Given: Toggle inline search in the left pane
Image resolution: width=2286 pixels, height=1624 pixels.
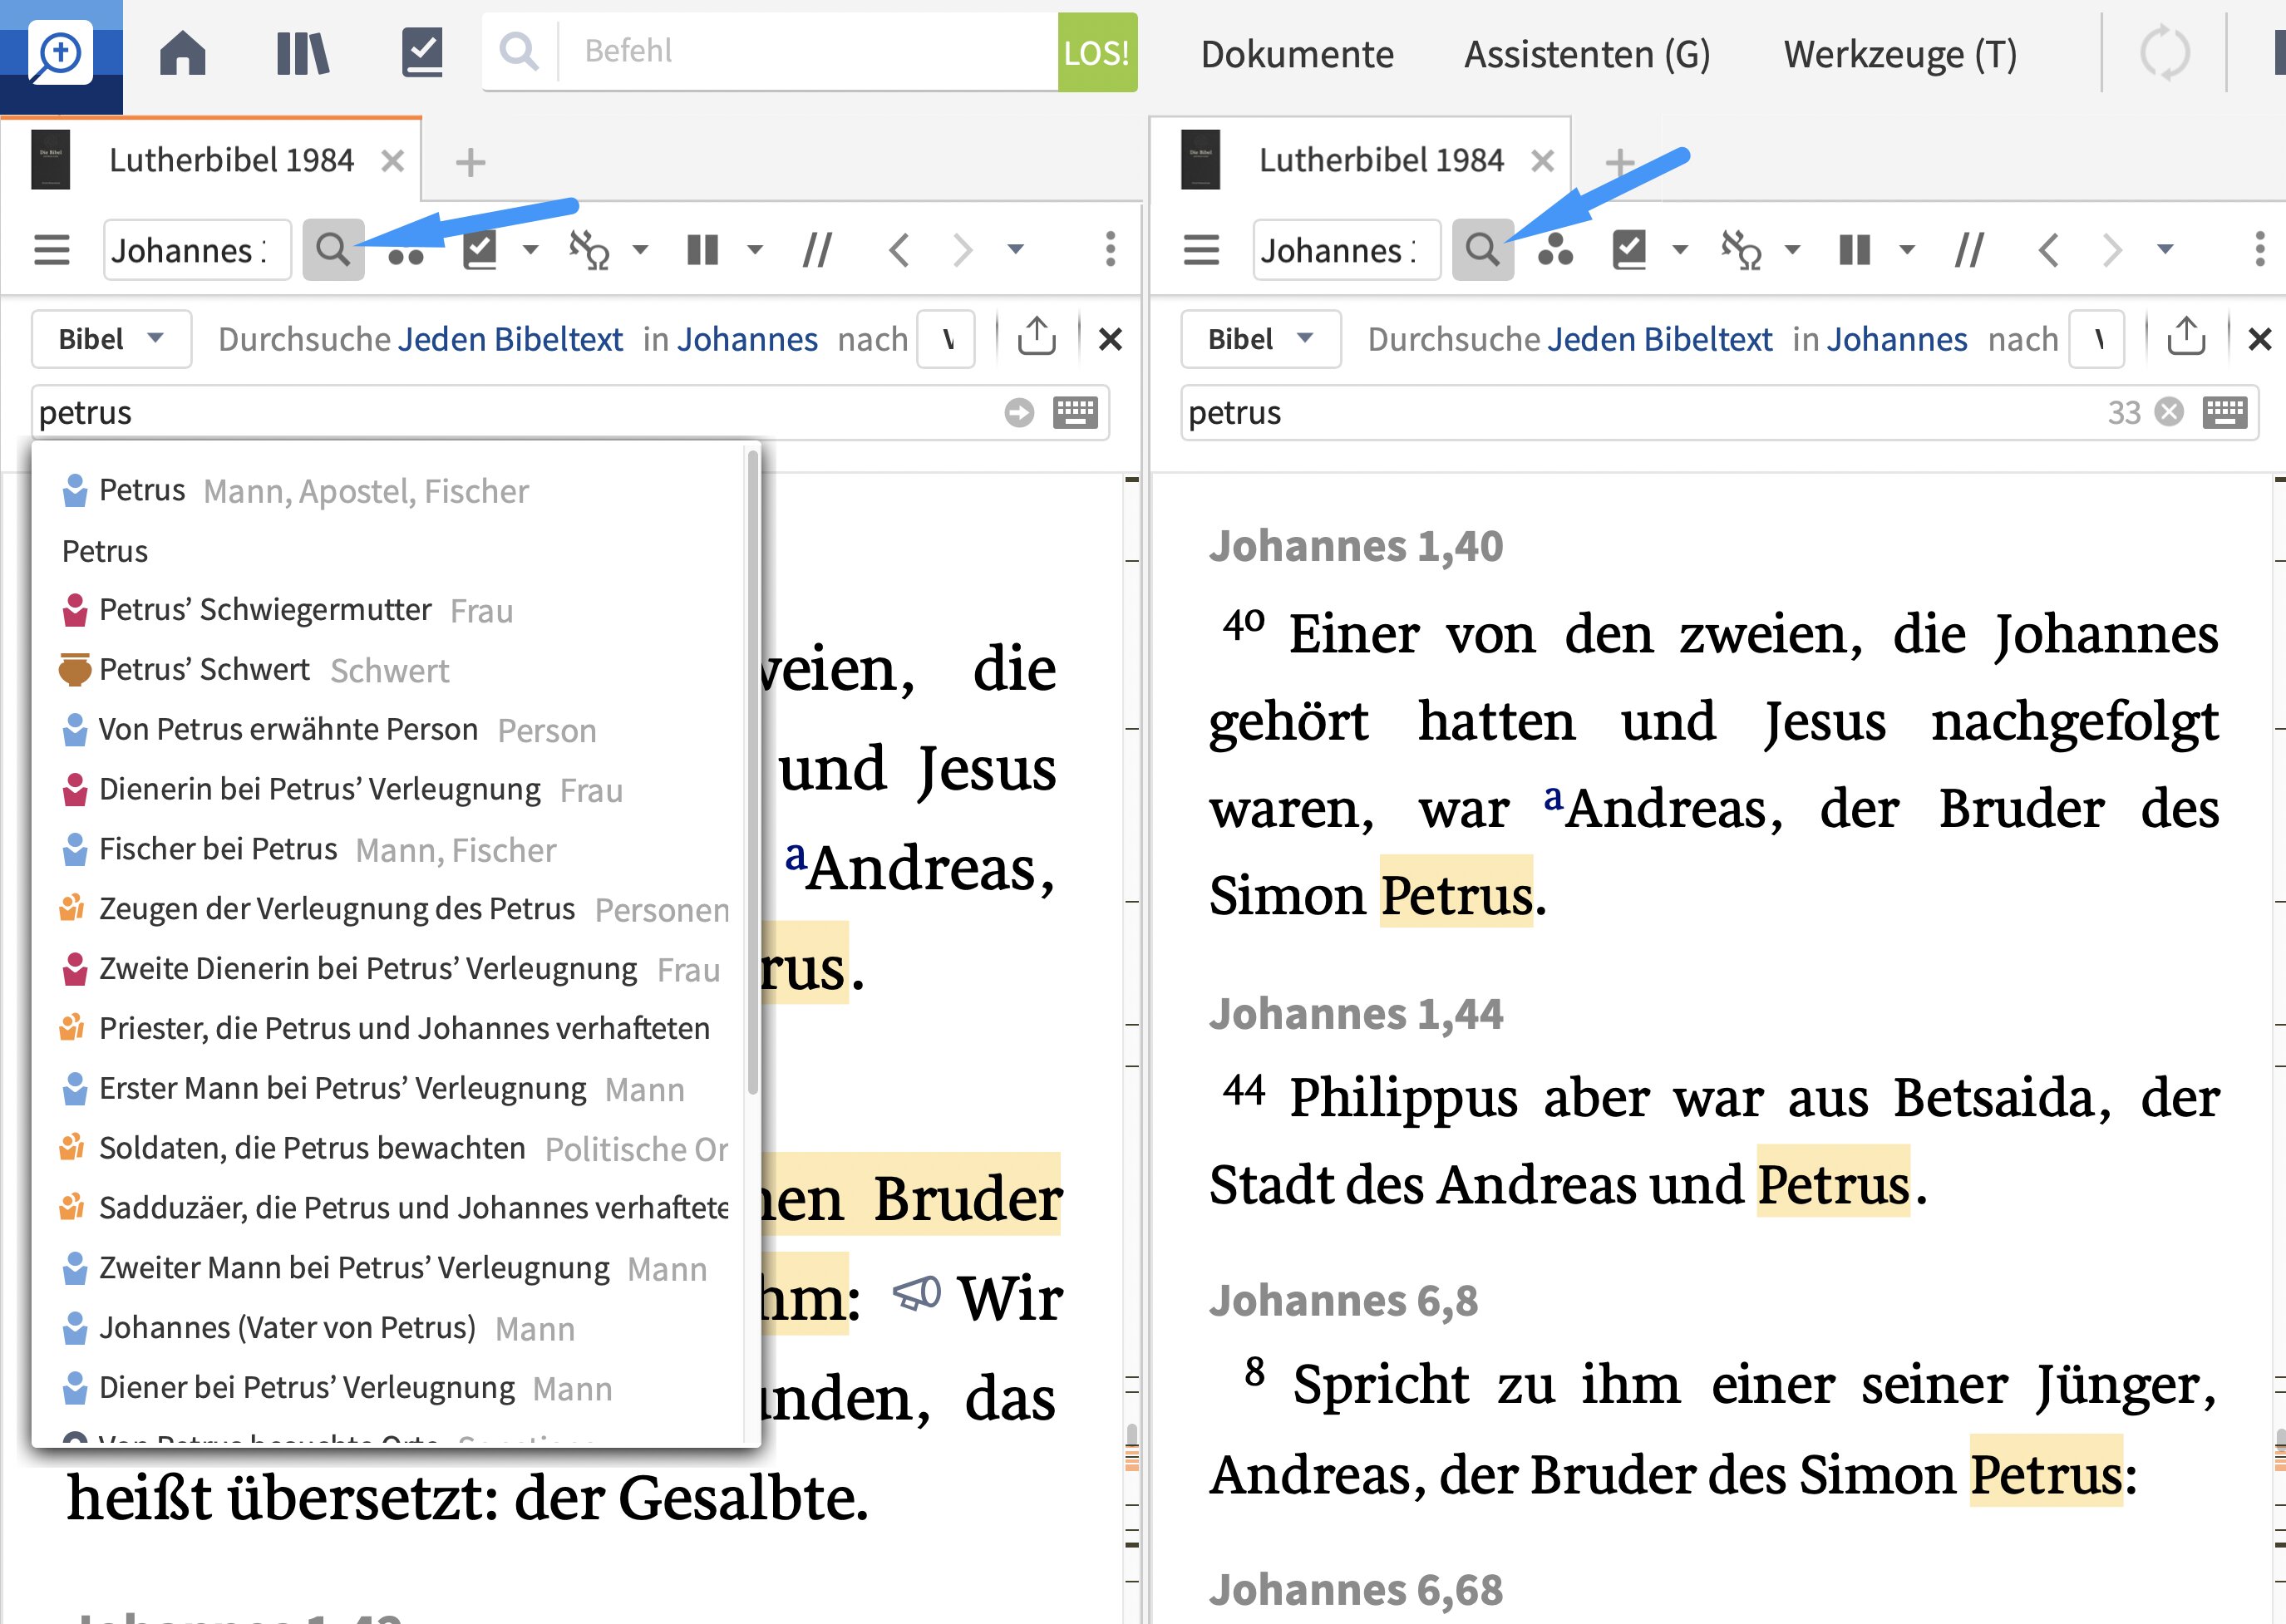Looking at the screenshot, I should [x=333, y=249].
